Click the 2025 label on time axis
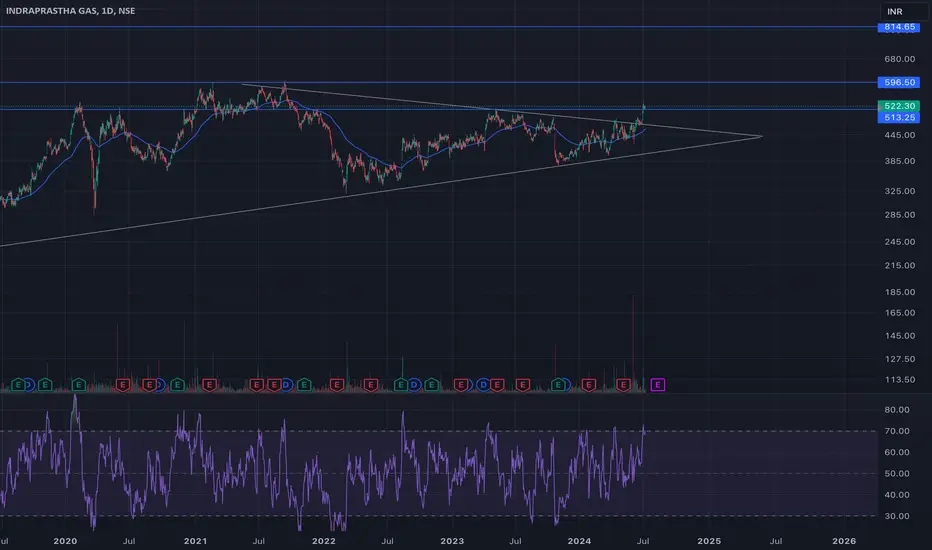The image size is (932, 550). 709,541
